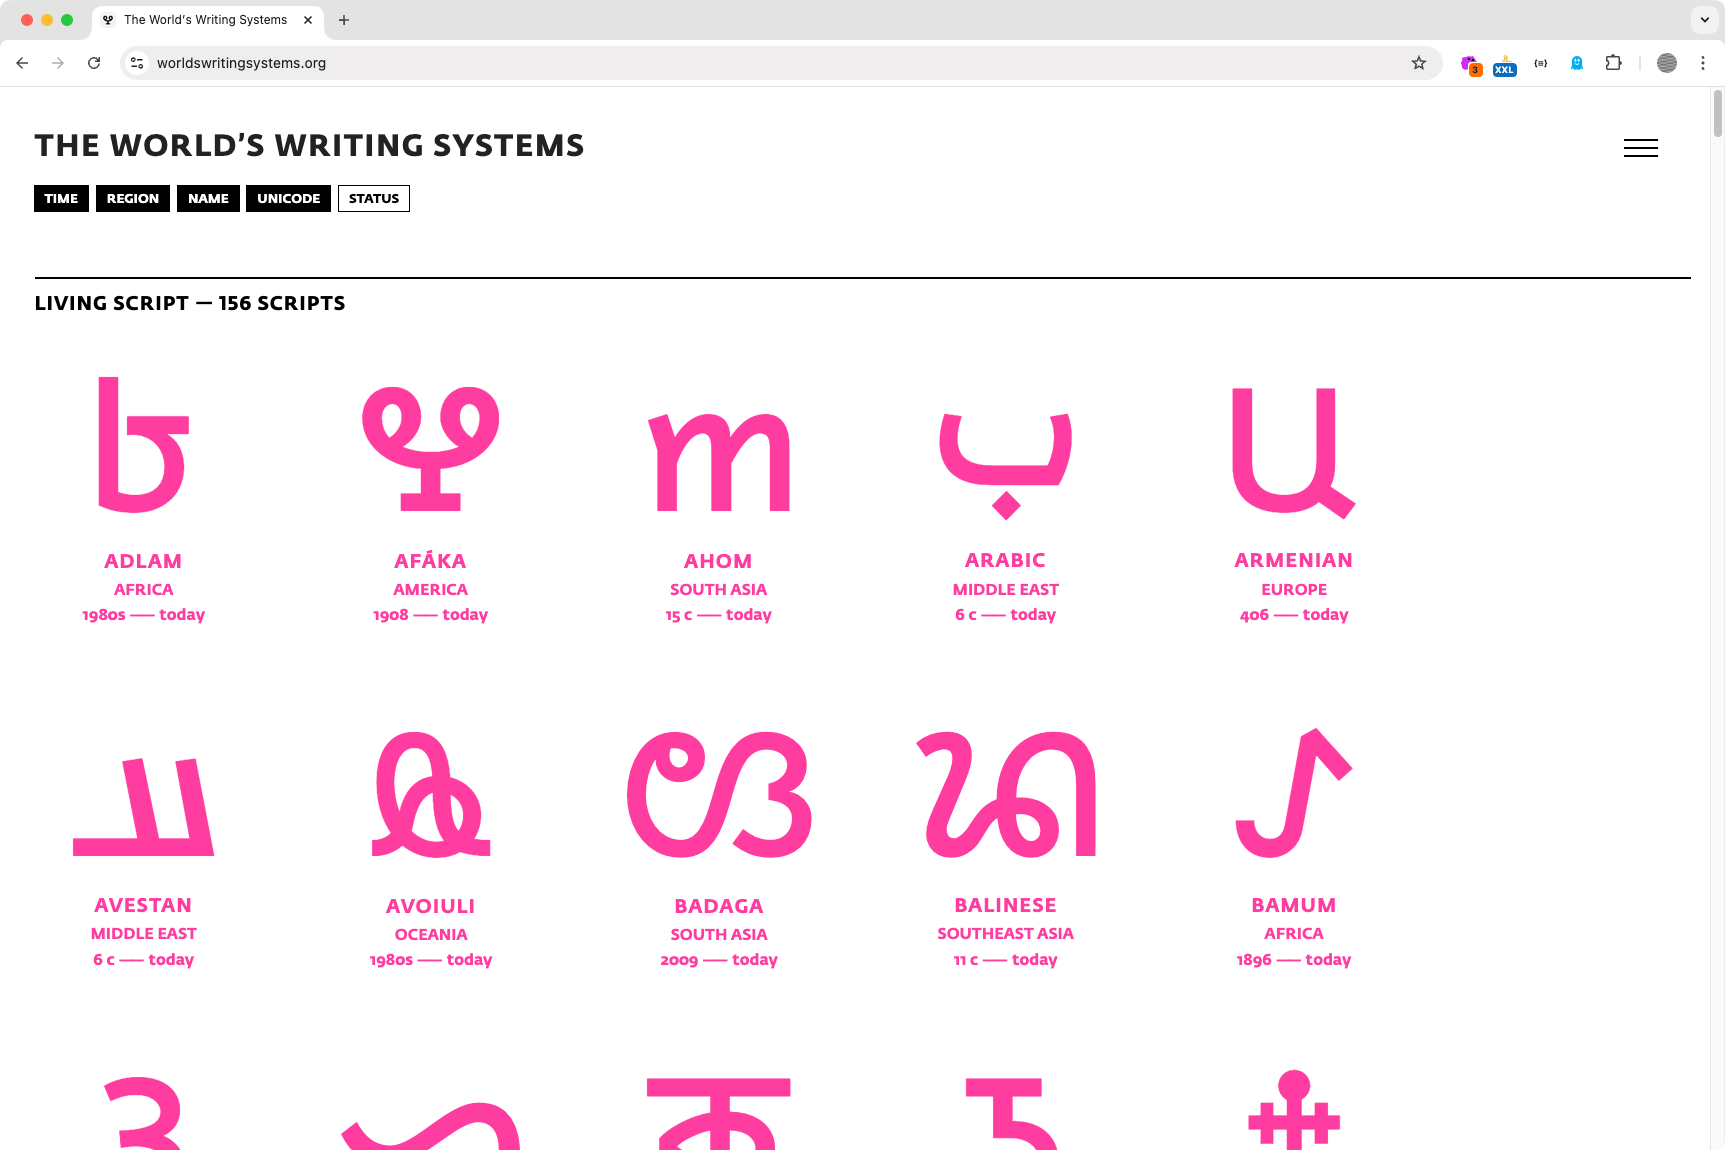Open the Balinese script glyph

1006,795
